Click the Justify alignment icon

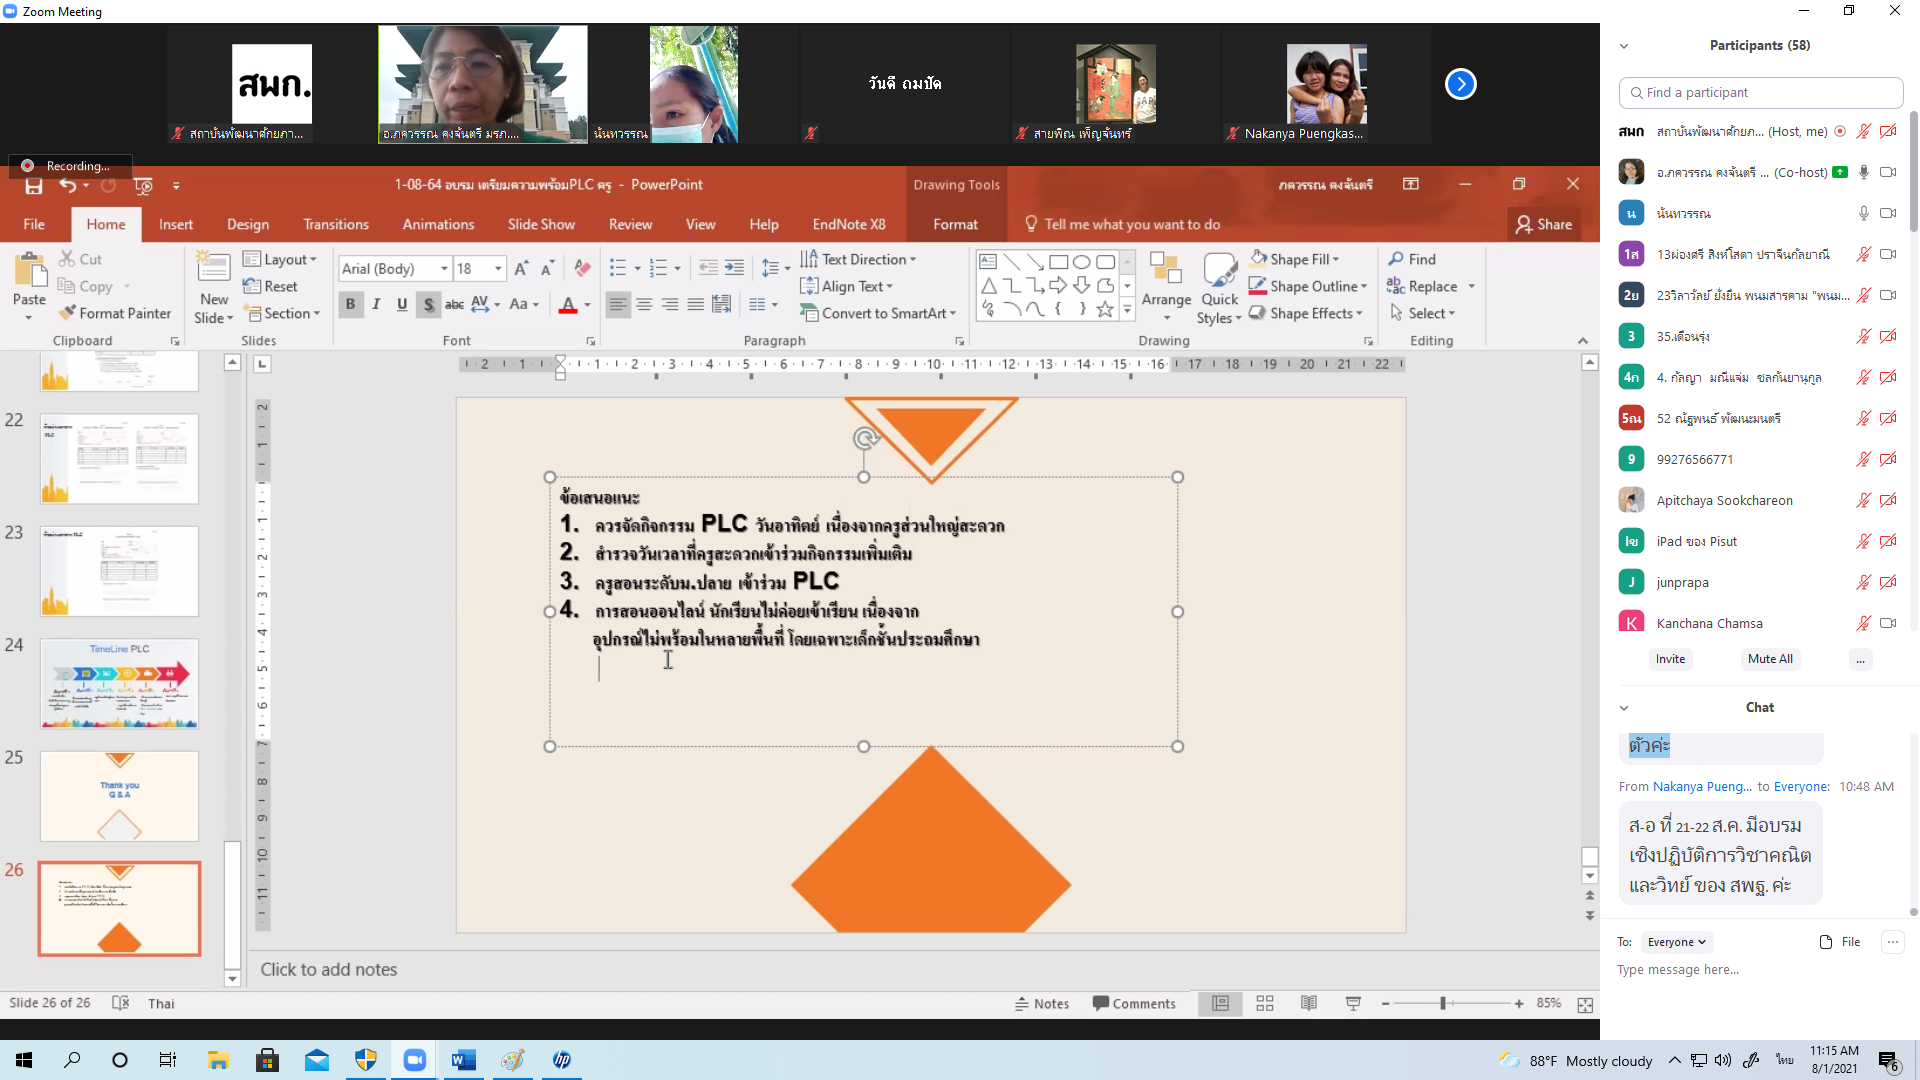pos(695,304)
